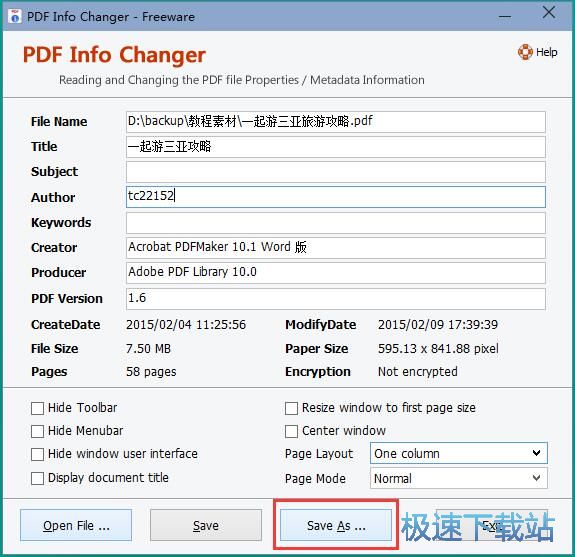The height and width of the screenshot is (557, 575).
Task: Click the Save button
Action: (x=206, y=525)
